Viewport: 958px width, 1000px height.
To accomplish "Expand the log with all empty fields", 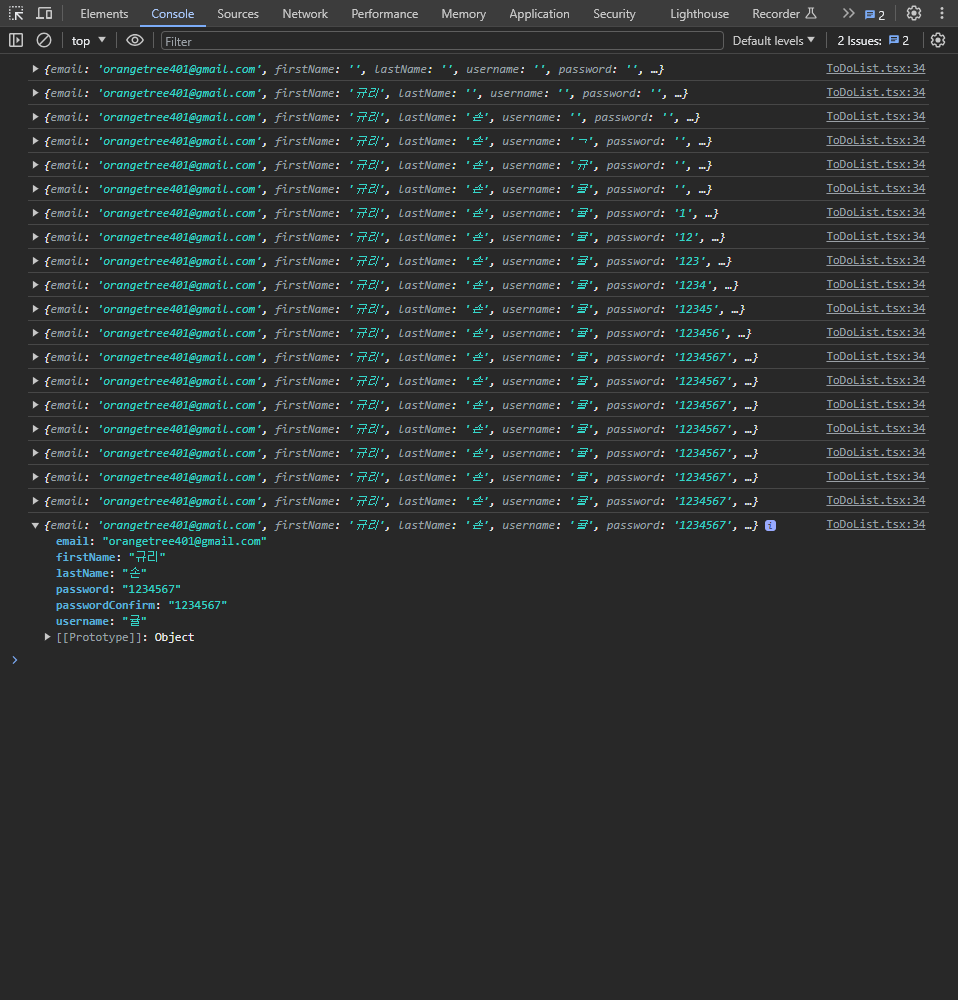I will pos(36,69).
